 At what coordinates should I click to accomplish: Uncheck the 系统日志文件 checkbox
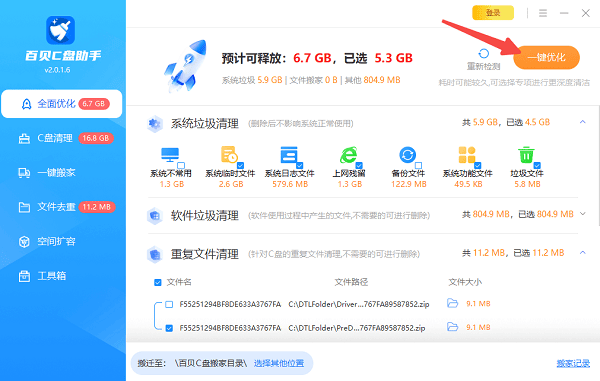(300, 165)
